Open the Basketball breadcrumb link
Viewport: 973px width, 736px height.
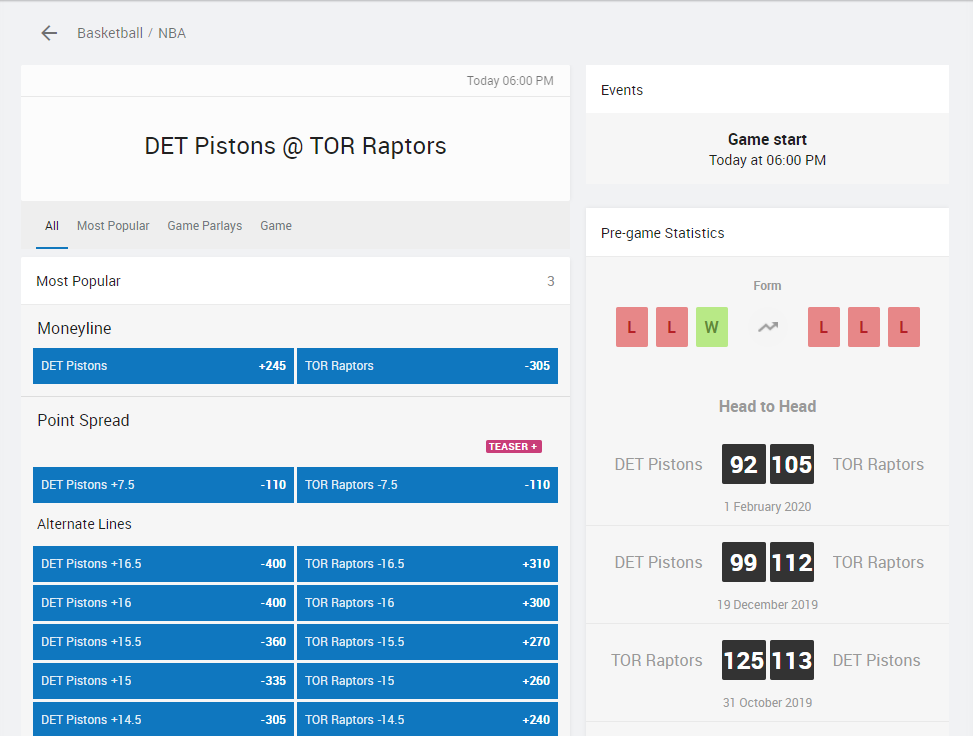click(x=110, y=33)
